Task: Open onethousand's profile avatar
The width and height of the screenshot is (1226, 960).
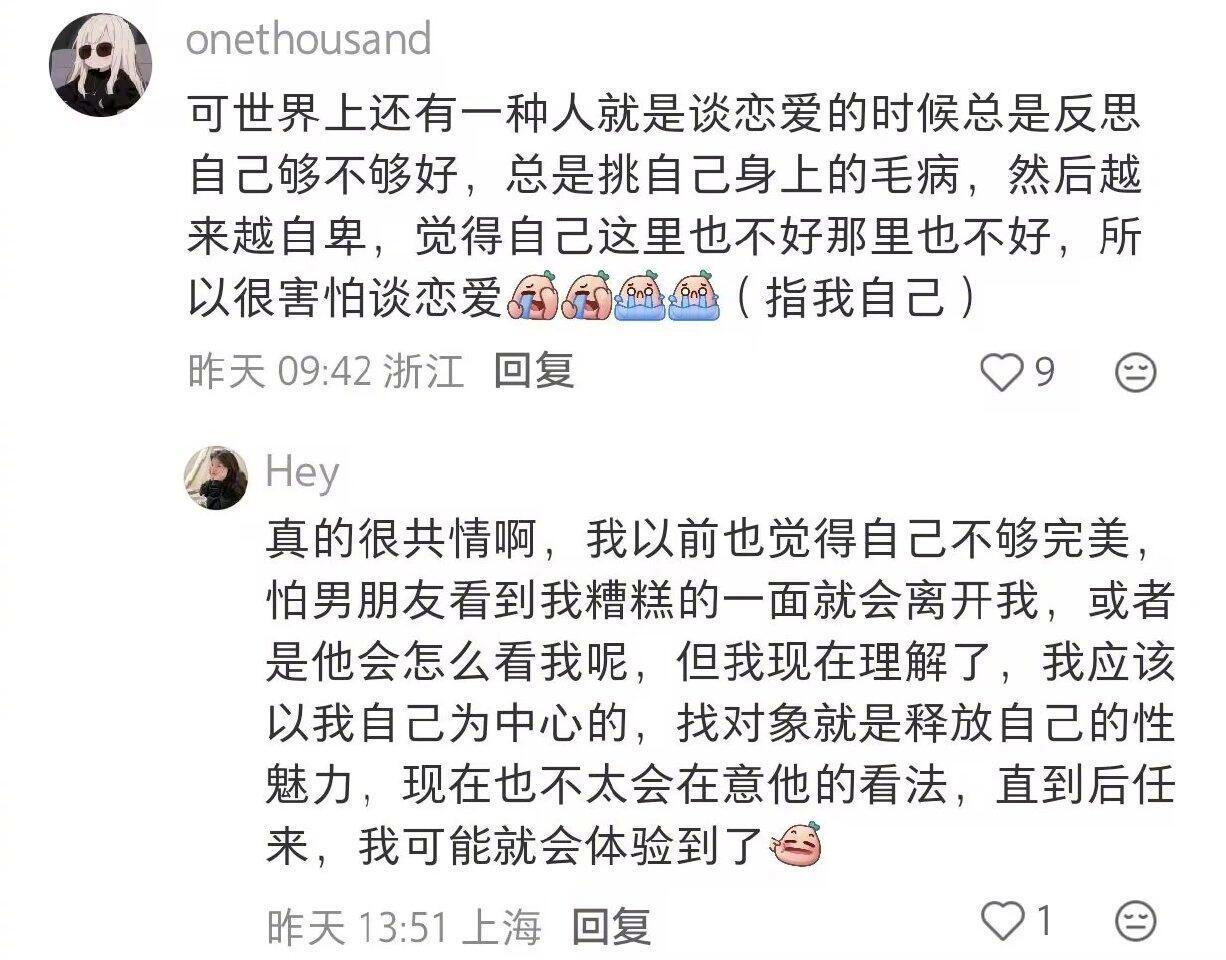Action: point(100,65)
